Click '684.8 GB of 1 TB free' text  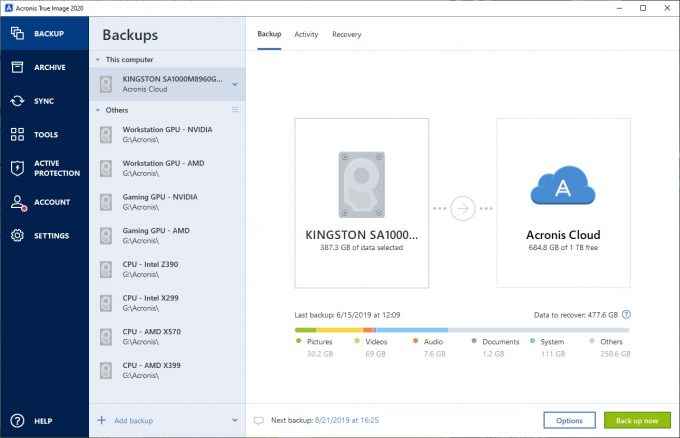tap(563, 248)
